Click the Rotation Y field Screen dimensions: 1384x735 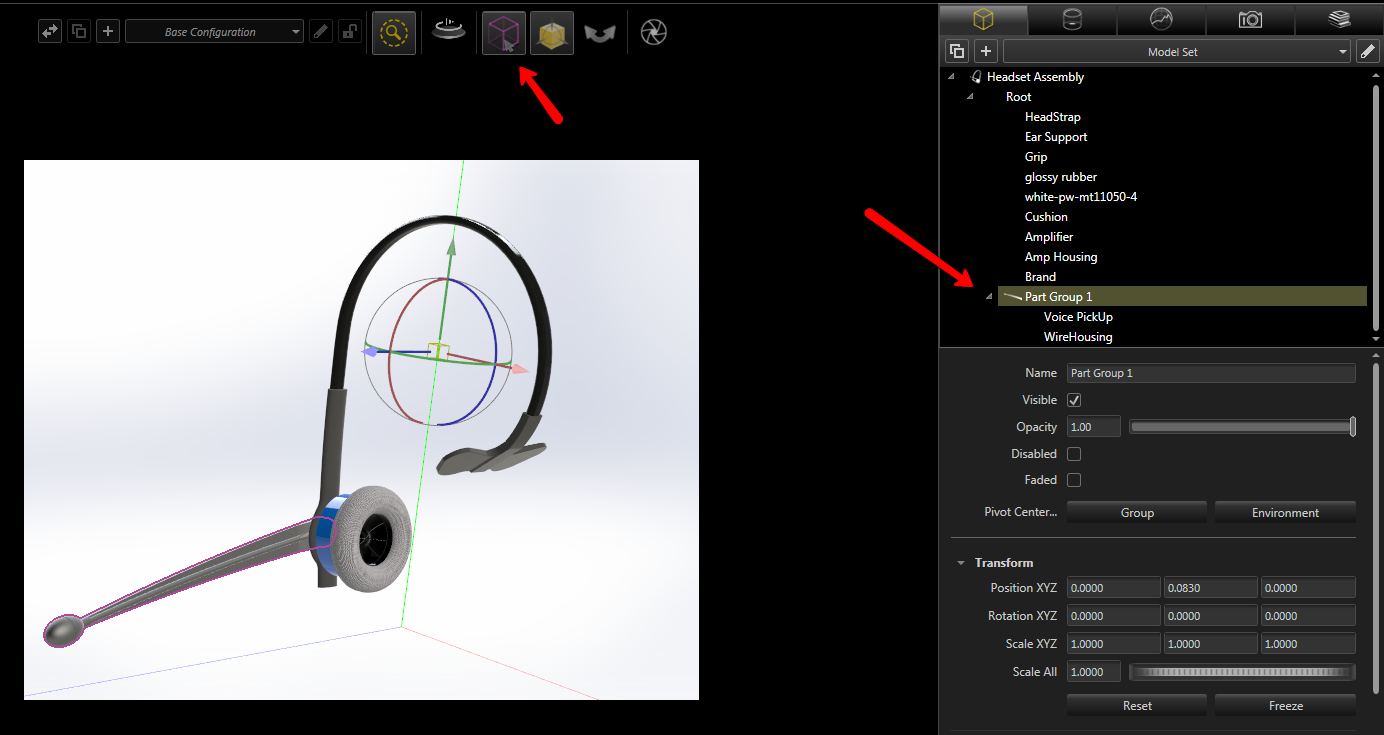1211,616
